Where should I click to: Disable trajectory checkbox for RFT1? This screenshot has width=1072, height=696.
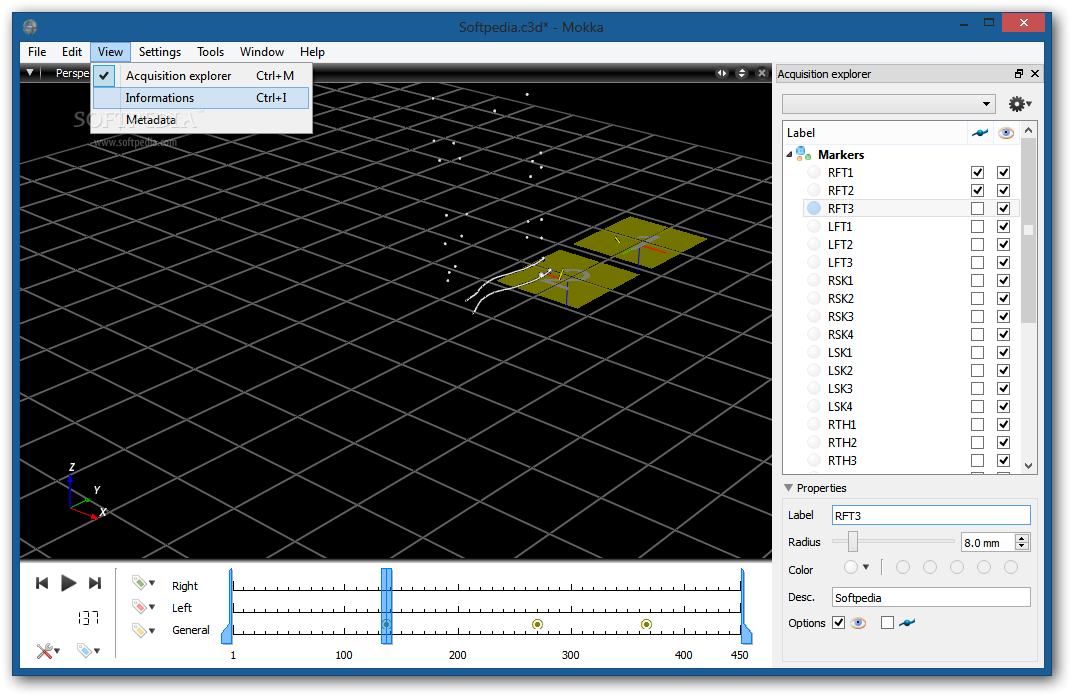[x=978, y=172]
